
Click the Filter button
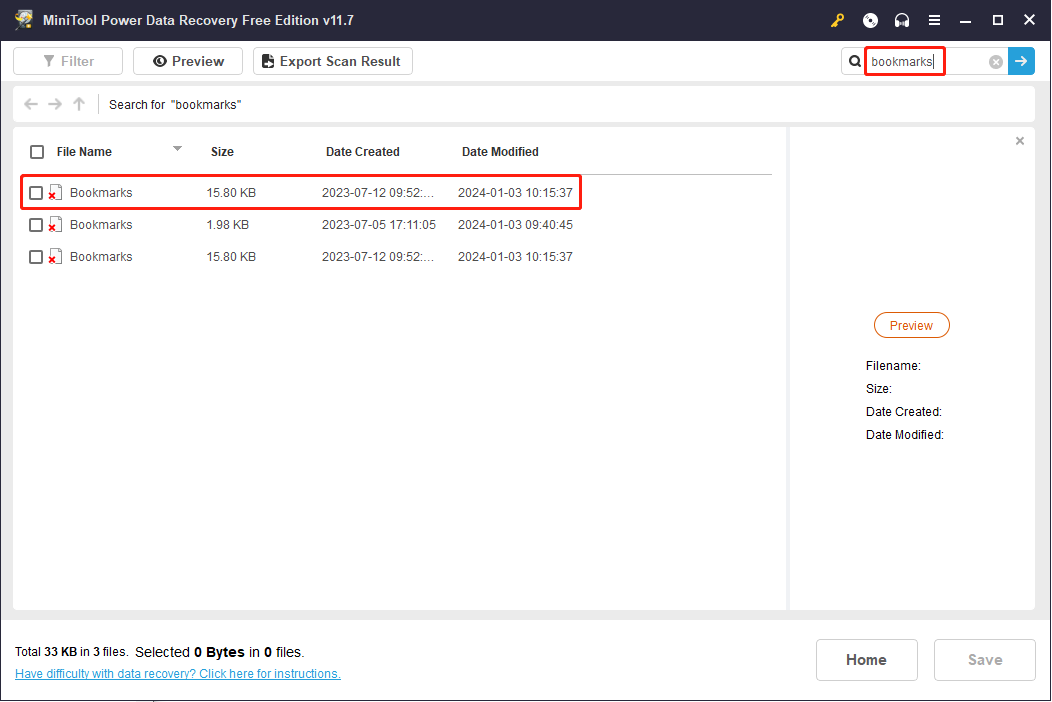coord(68,61)
